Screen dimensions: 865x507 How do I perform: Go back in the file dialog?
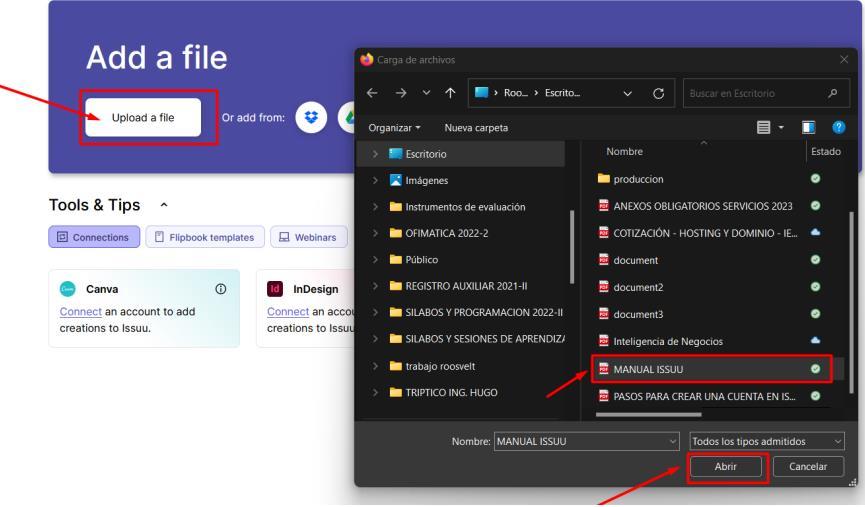[372, 93]
